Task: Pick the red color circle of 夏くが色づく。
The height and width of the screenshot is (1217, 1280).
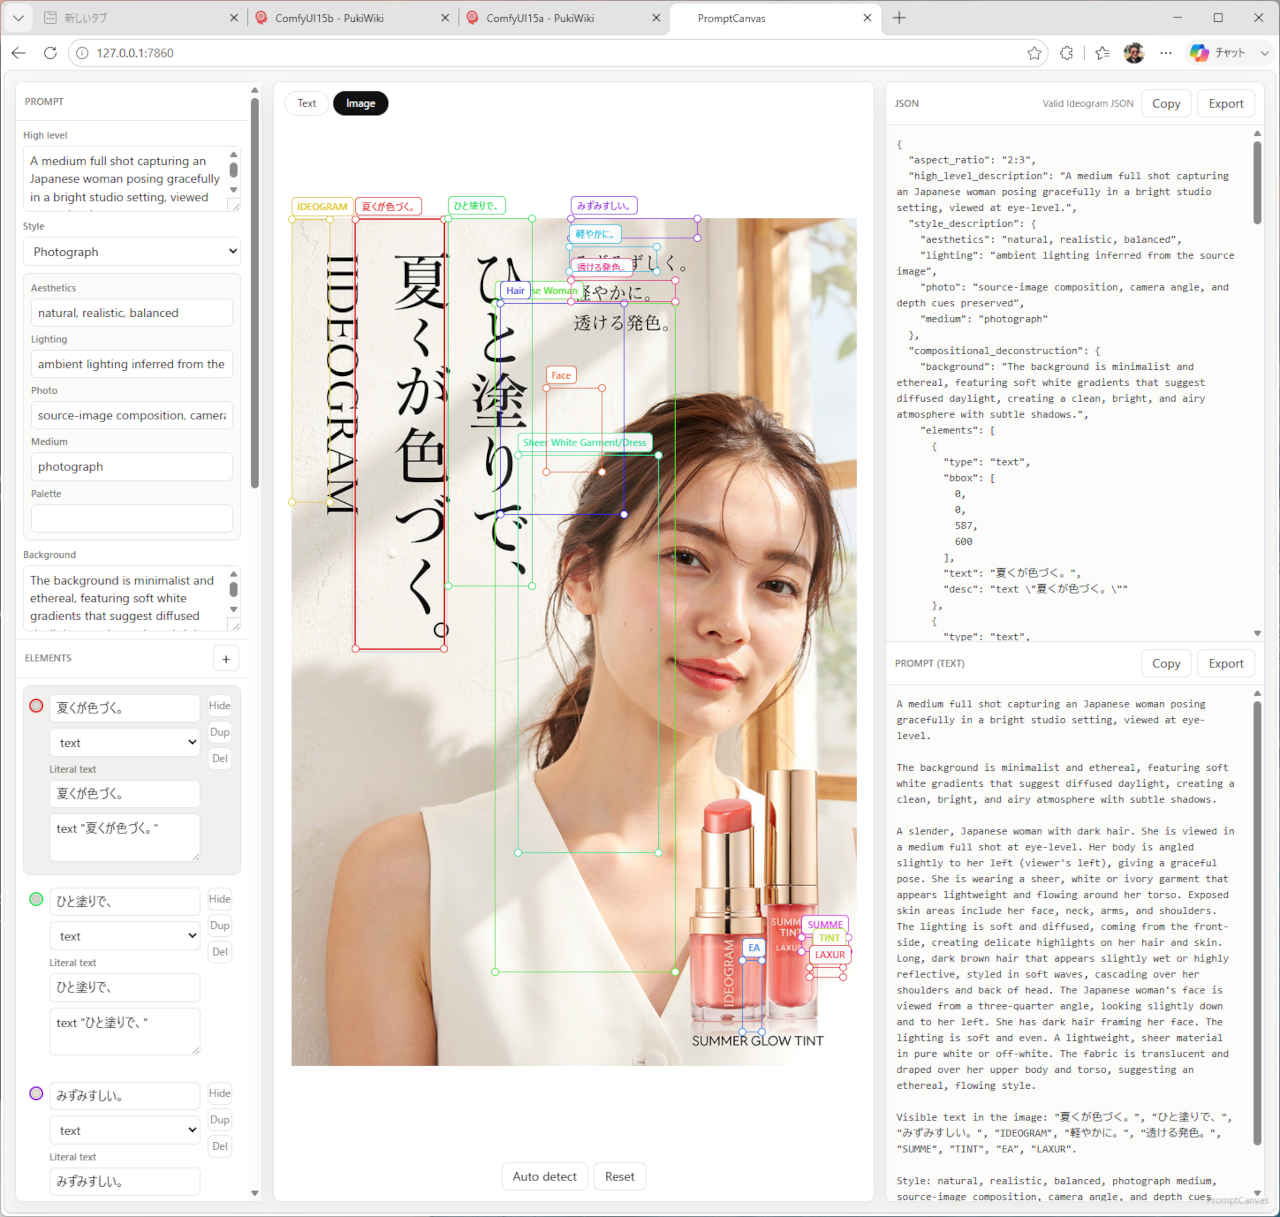Action: tap(36, 706)
